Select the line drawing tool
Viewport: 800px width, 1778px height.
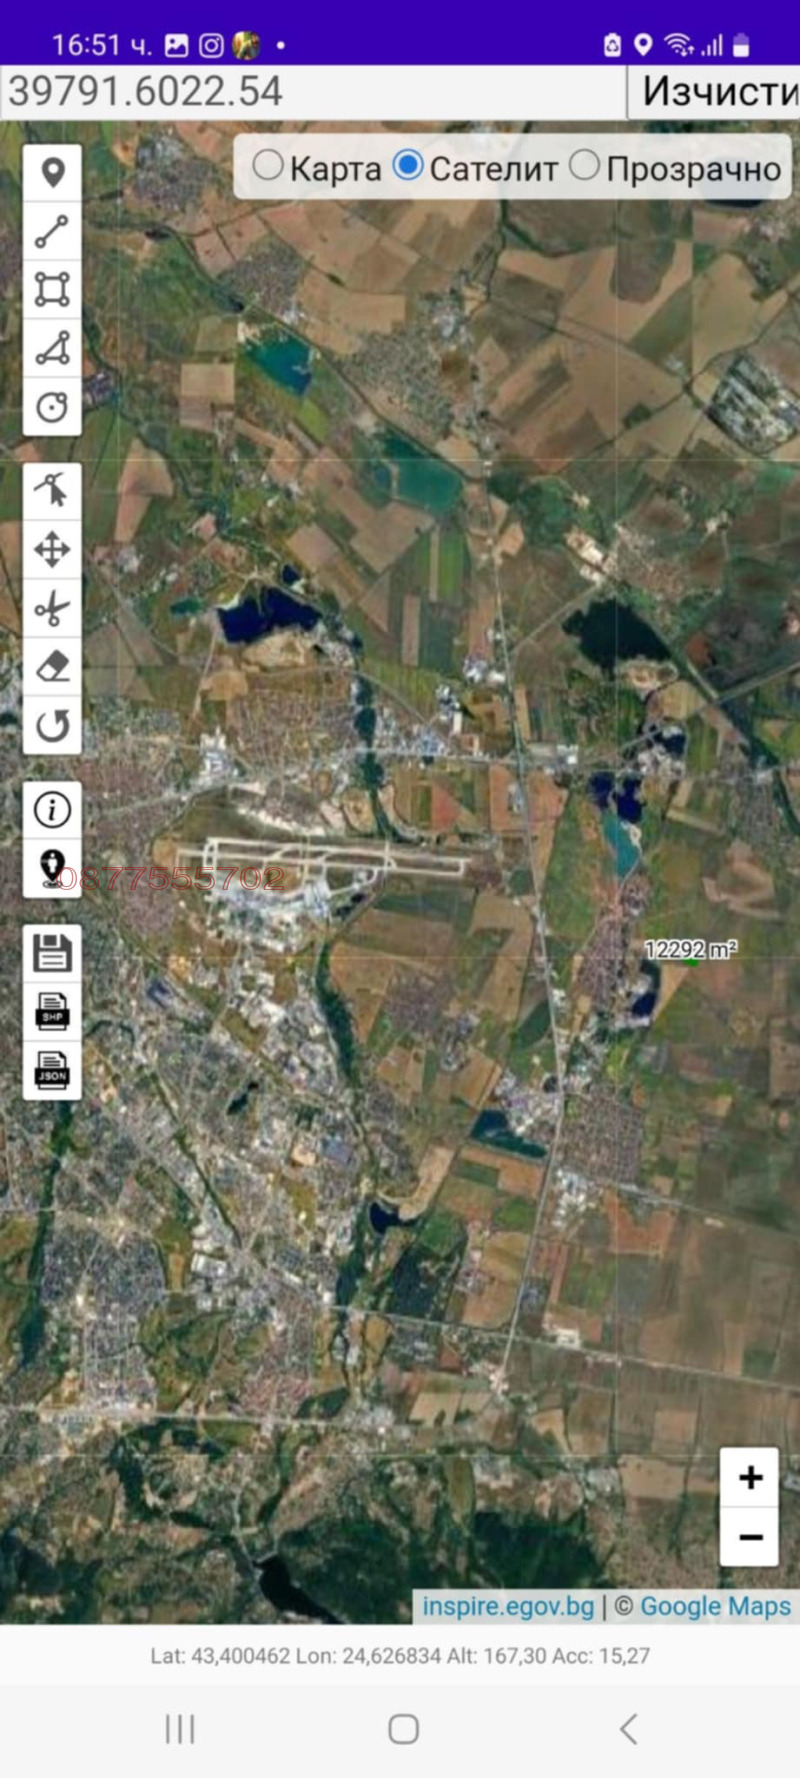click(52, 231)
